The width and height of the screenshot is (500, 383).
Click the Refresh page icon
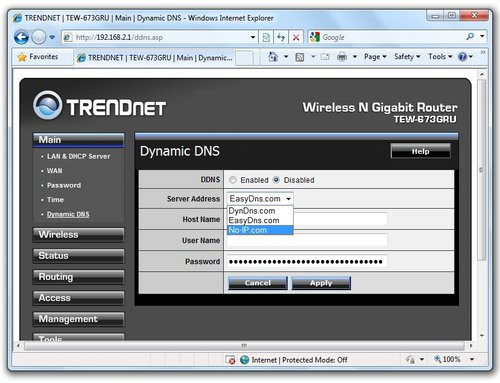(281, 37)
